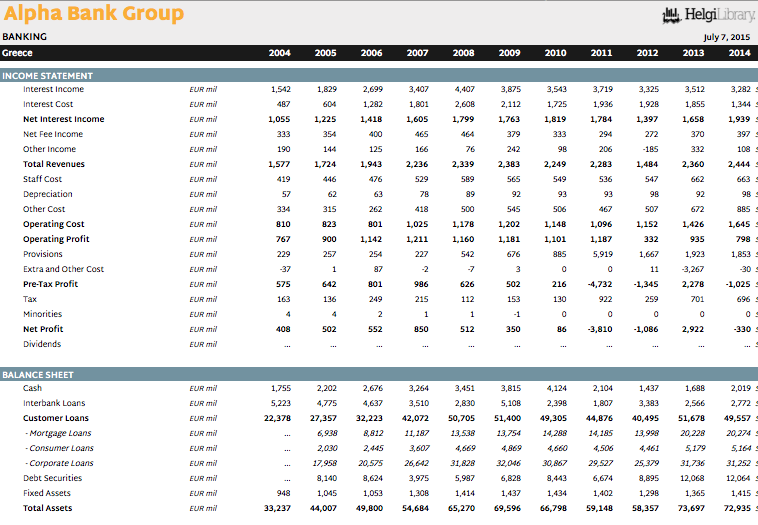Screen dimensions: 758x525
Task: Click the Total Revenues row label
Action: coord(54,164)
